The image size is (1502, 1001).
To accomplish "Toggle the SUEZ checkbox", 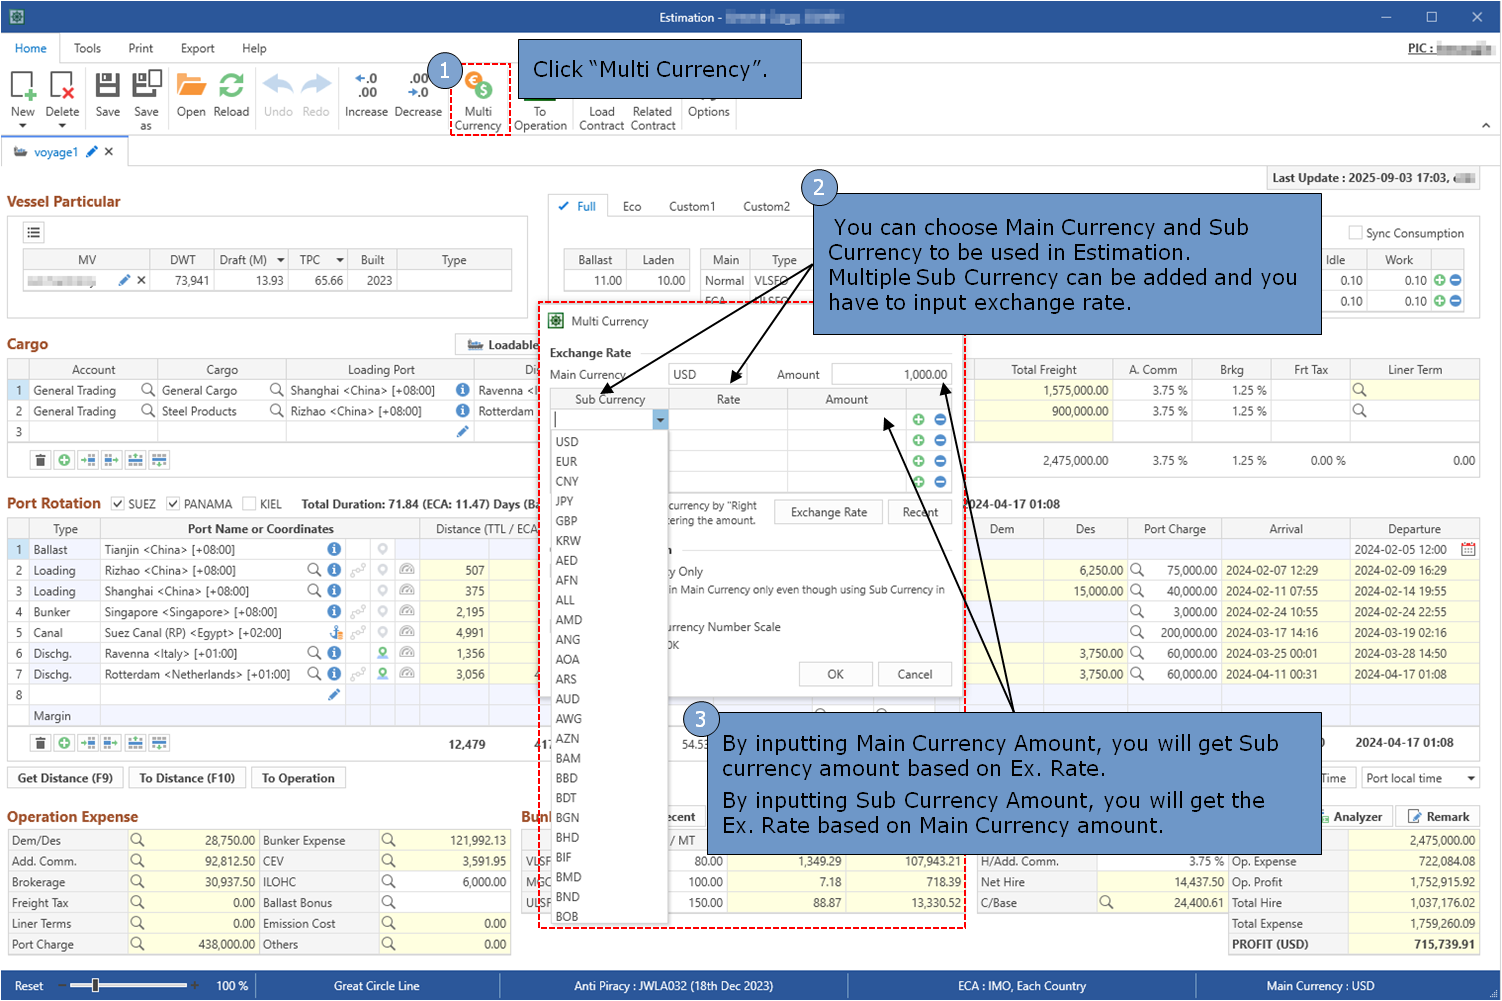I will 118,504.
